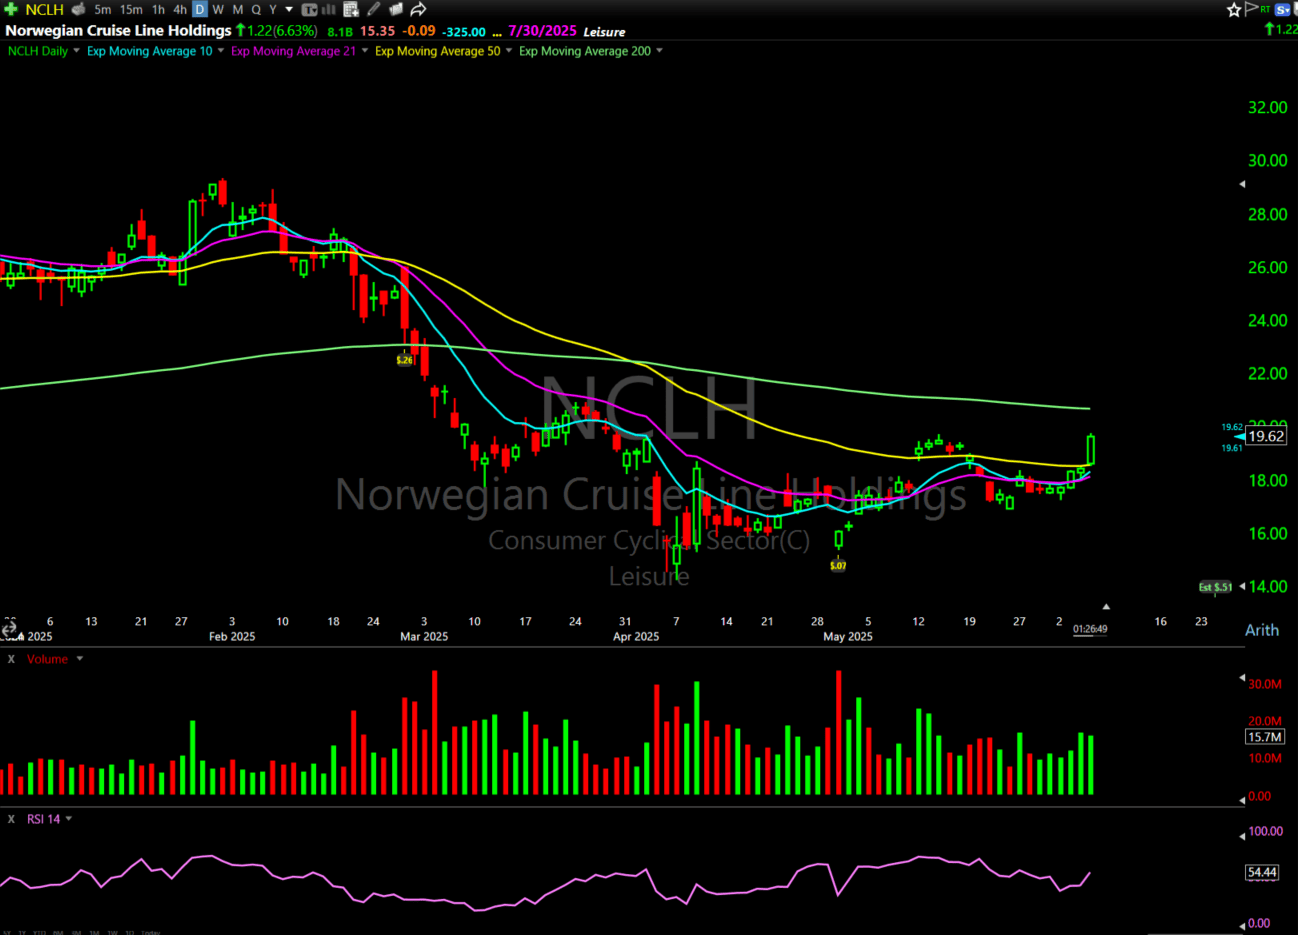This screenshot has height=935, width=1298.
Task: Open the add-indicator table icon
Action: click(351, 9)
